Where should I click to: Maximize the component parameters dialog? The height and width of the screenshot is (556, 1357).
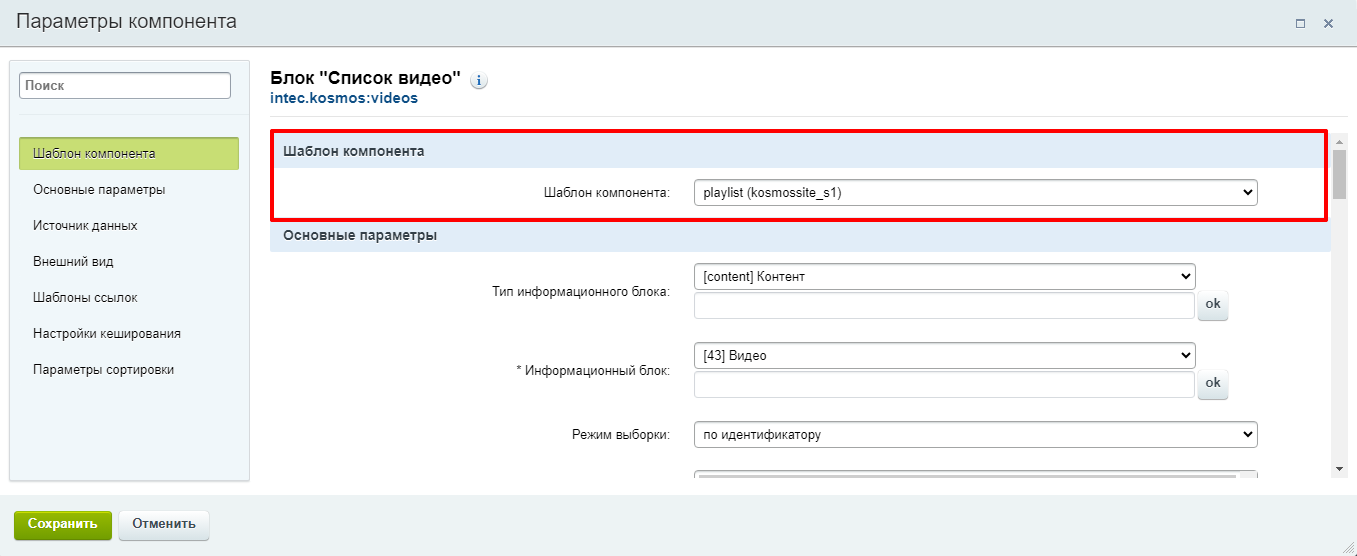(1300, 23)
